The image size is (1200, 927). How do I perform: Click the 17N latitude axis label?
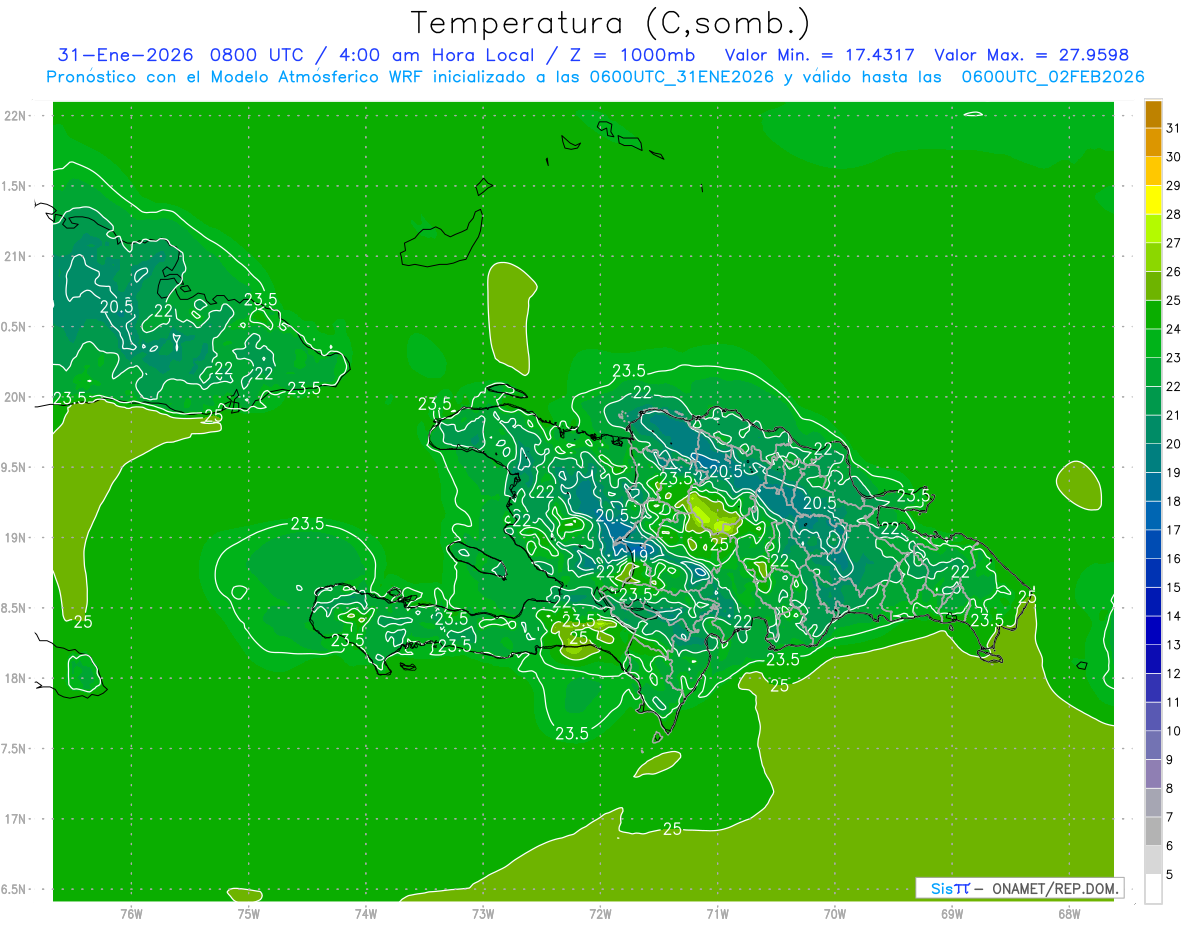point(15,819)
